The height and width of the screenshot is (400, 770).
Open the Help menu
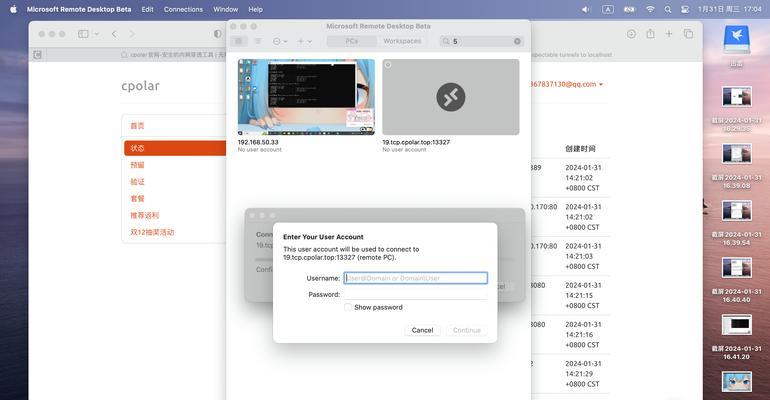[x=255, y=9]
